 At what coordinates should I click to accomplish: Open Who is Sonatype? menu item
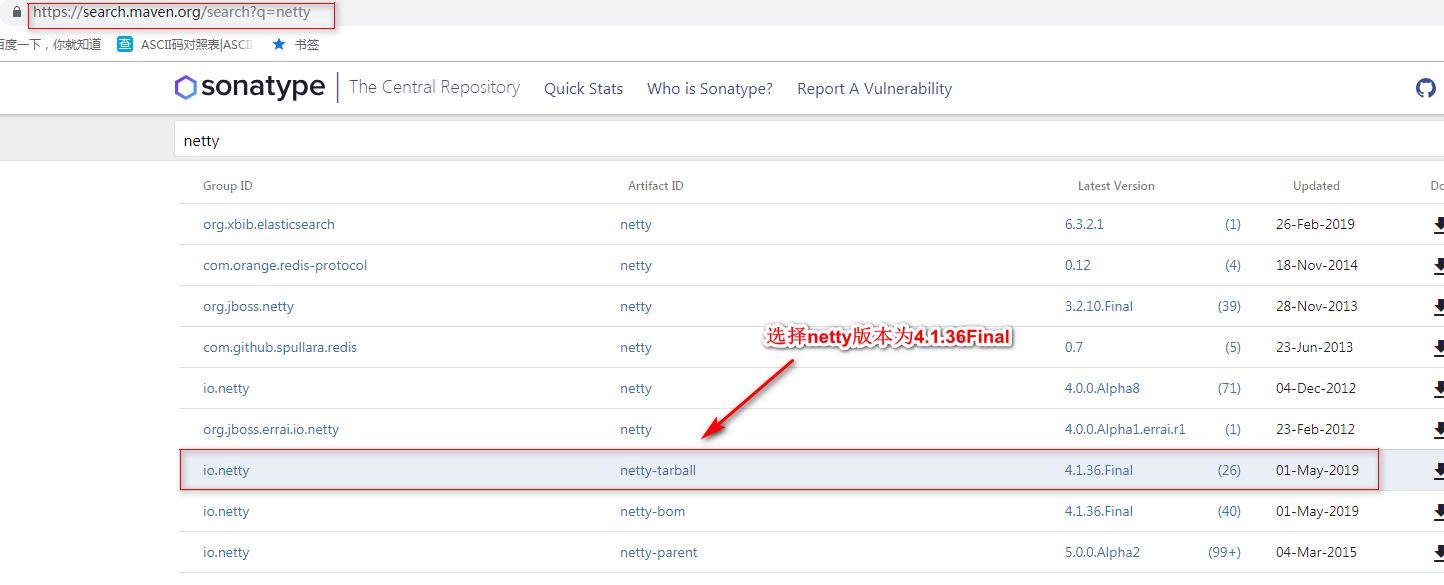point(710,88)
